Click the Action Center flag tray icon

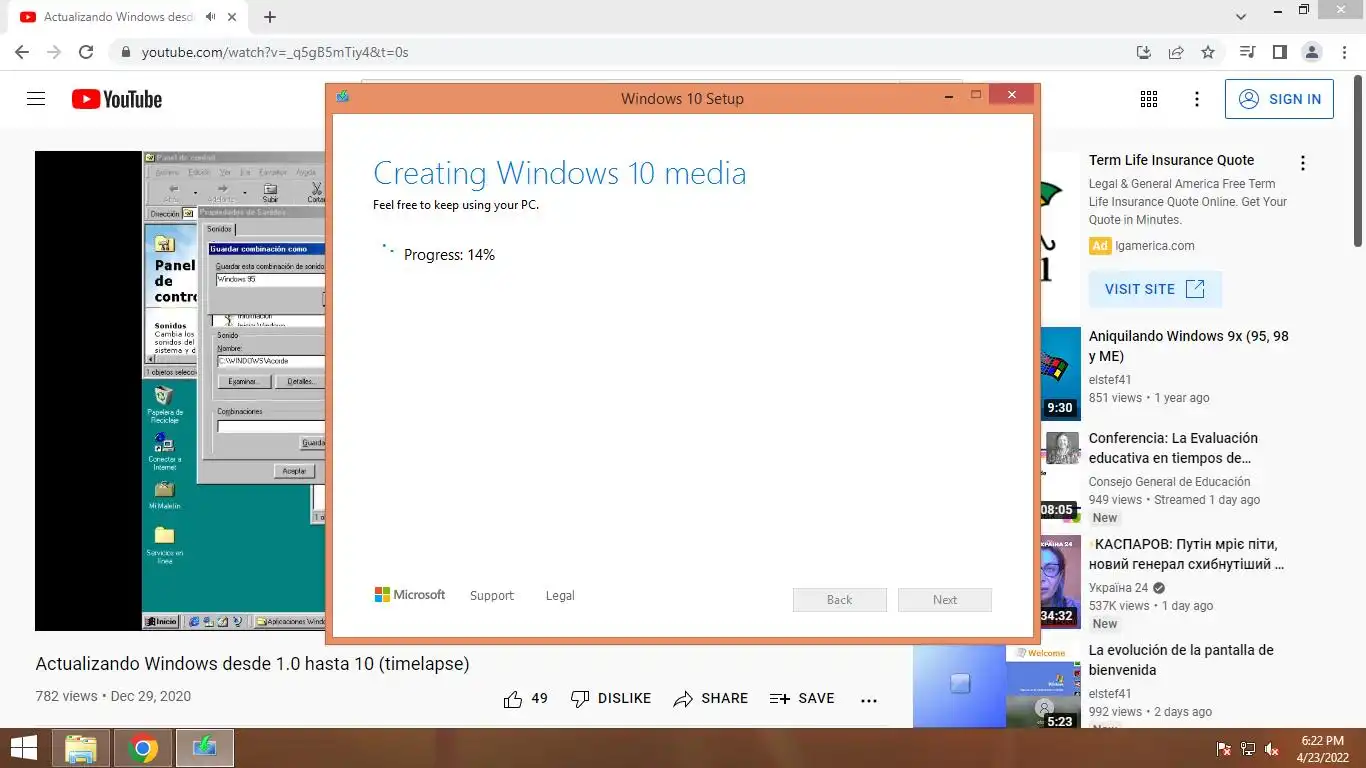pos(1223,748)
